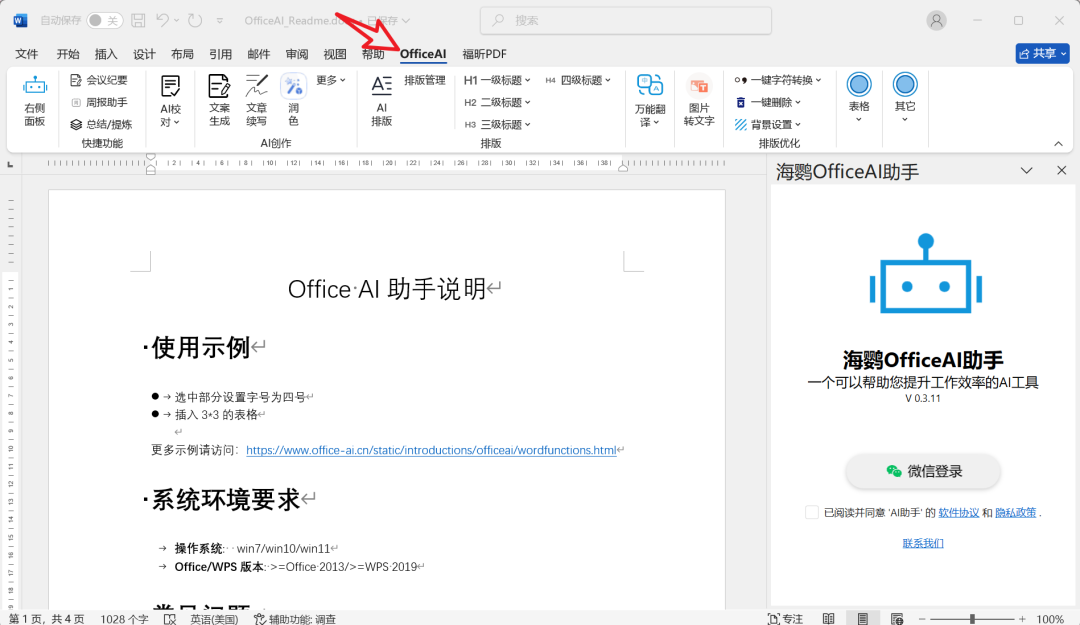Open the 文件 menu
Viewport: 1080px width, 625px height.
(x=26, y=54)
